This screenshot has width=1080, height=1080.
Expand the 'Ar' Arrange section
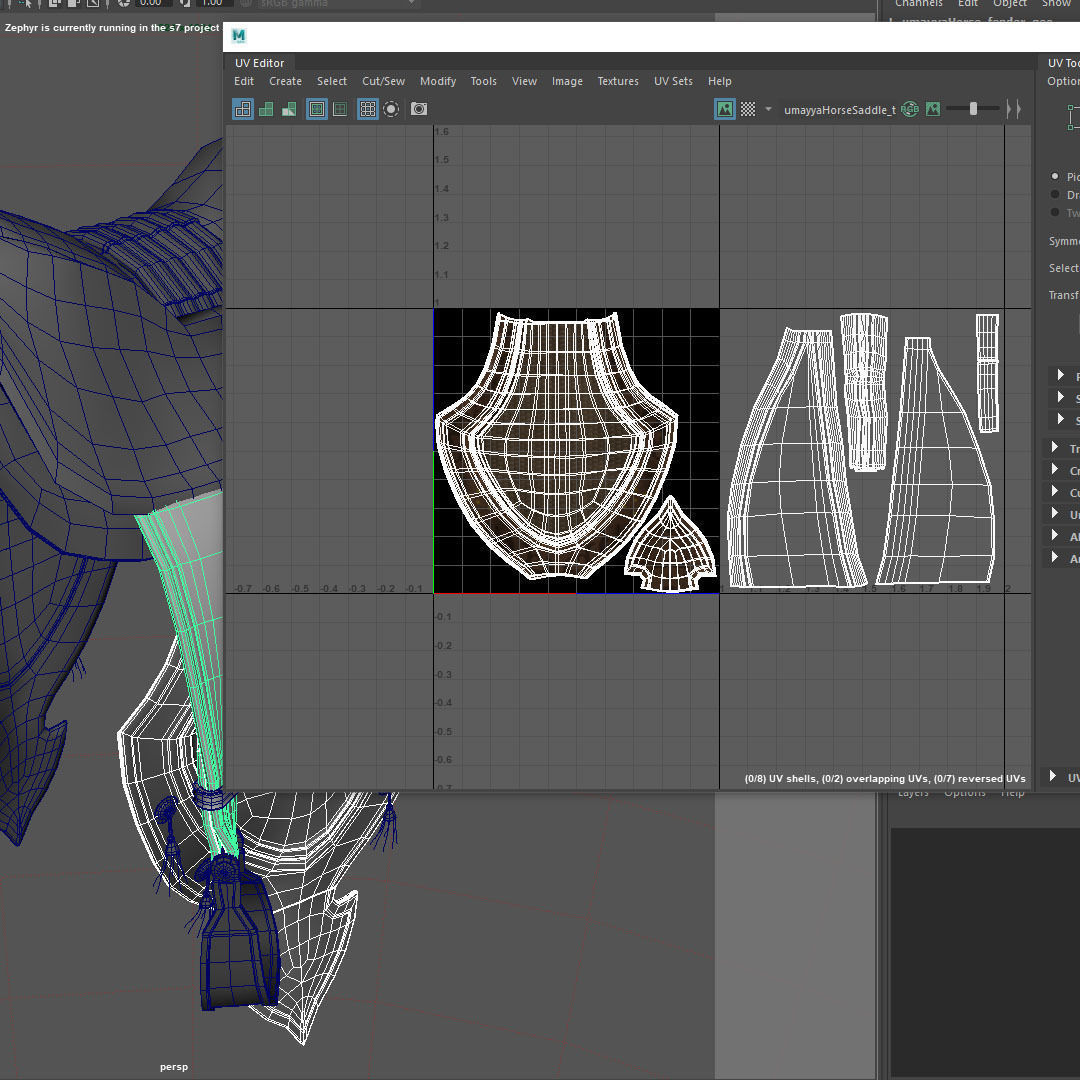coord(1055,558)
